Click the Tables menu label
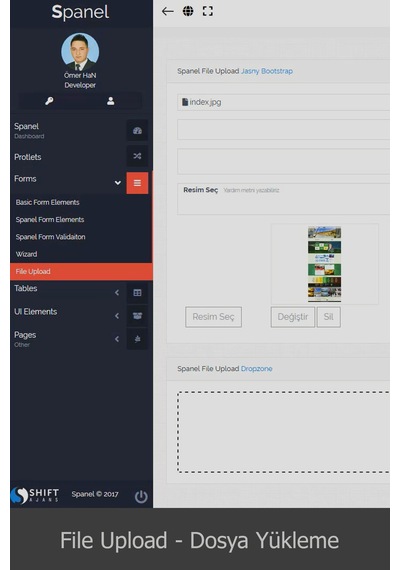Viewport: 400px width, 570px height. click(x=25, y=288)
